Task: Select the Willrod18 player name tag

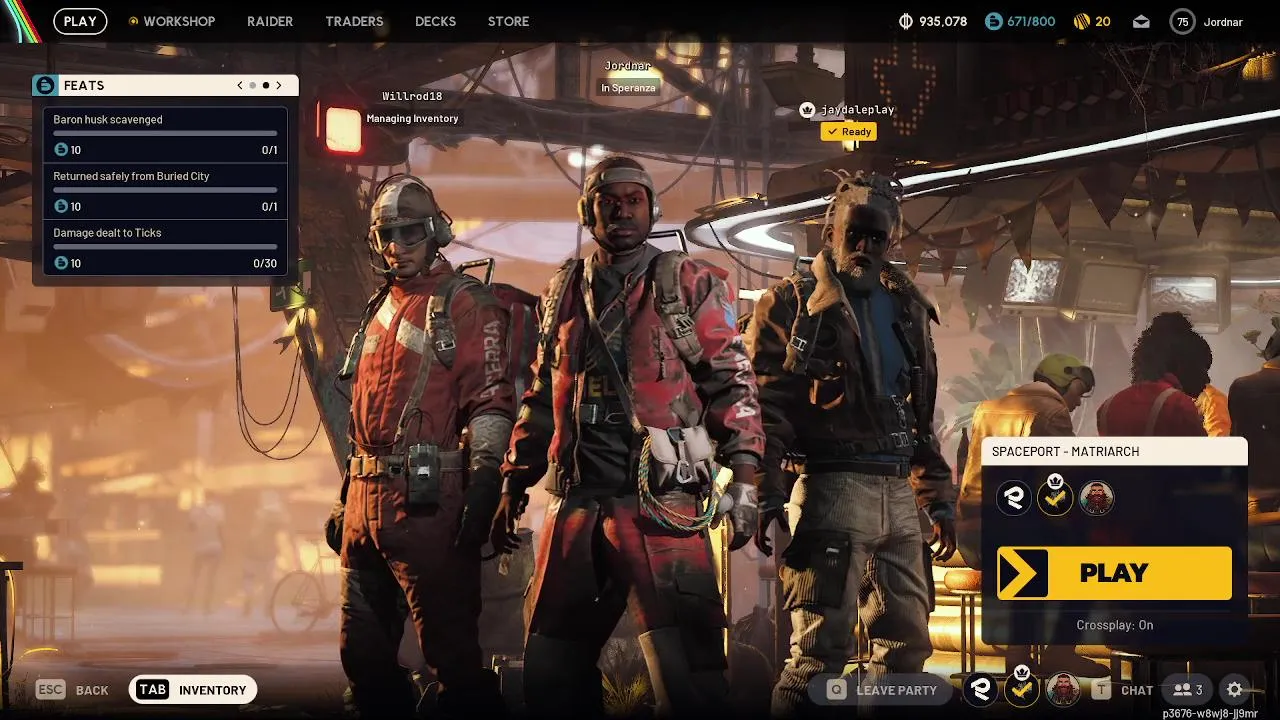Action: pos(412,96)
